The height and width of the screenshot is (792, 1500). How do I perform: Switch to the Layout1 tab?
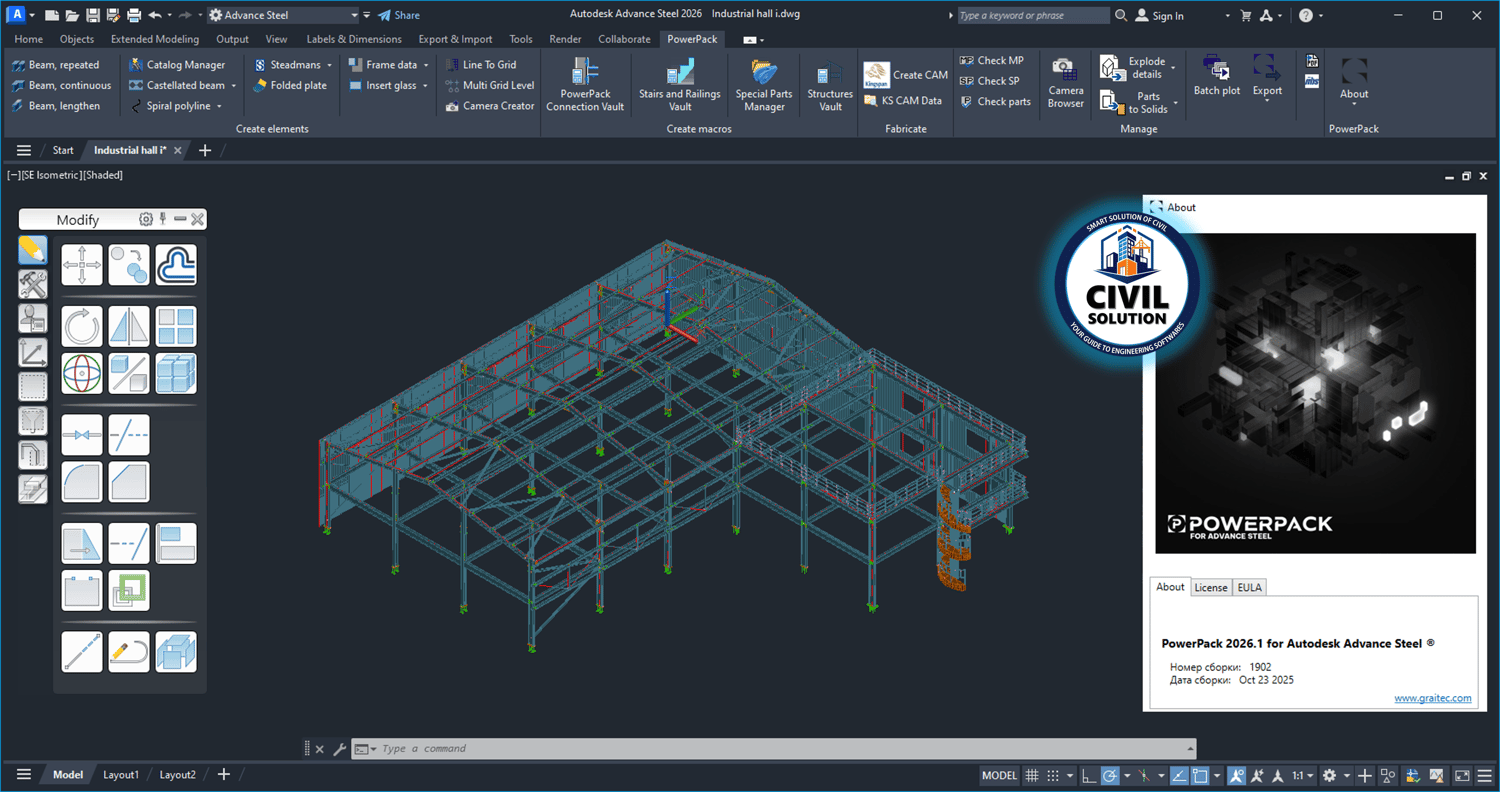click(x=121, y=775)
